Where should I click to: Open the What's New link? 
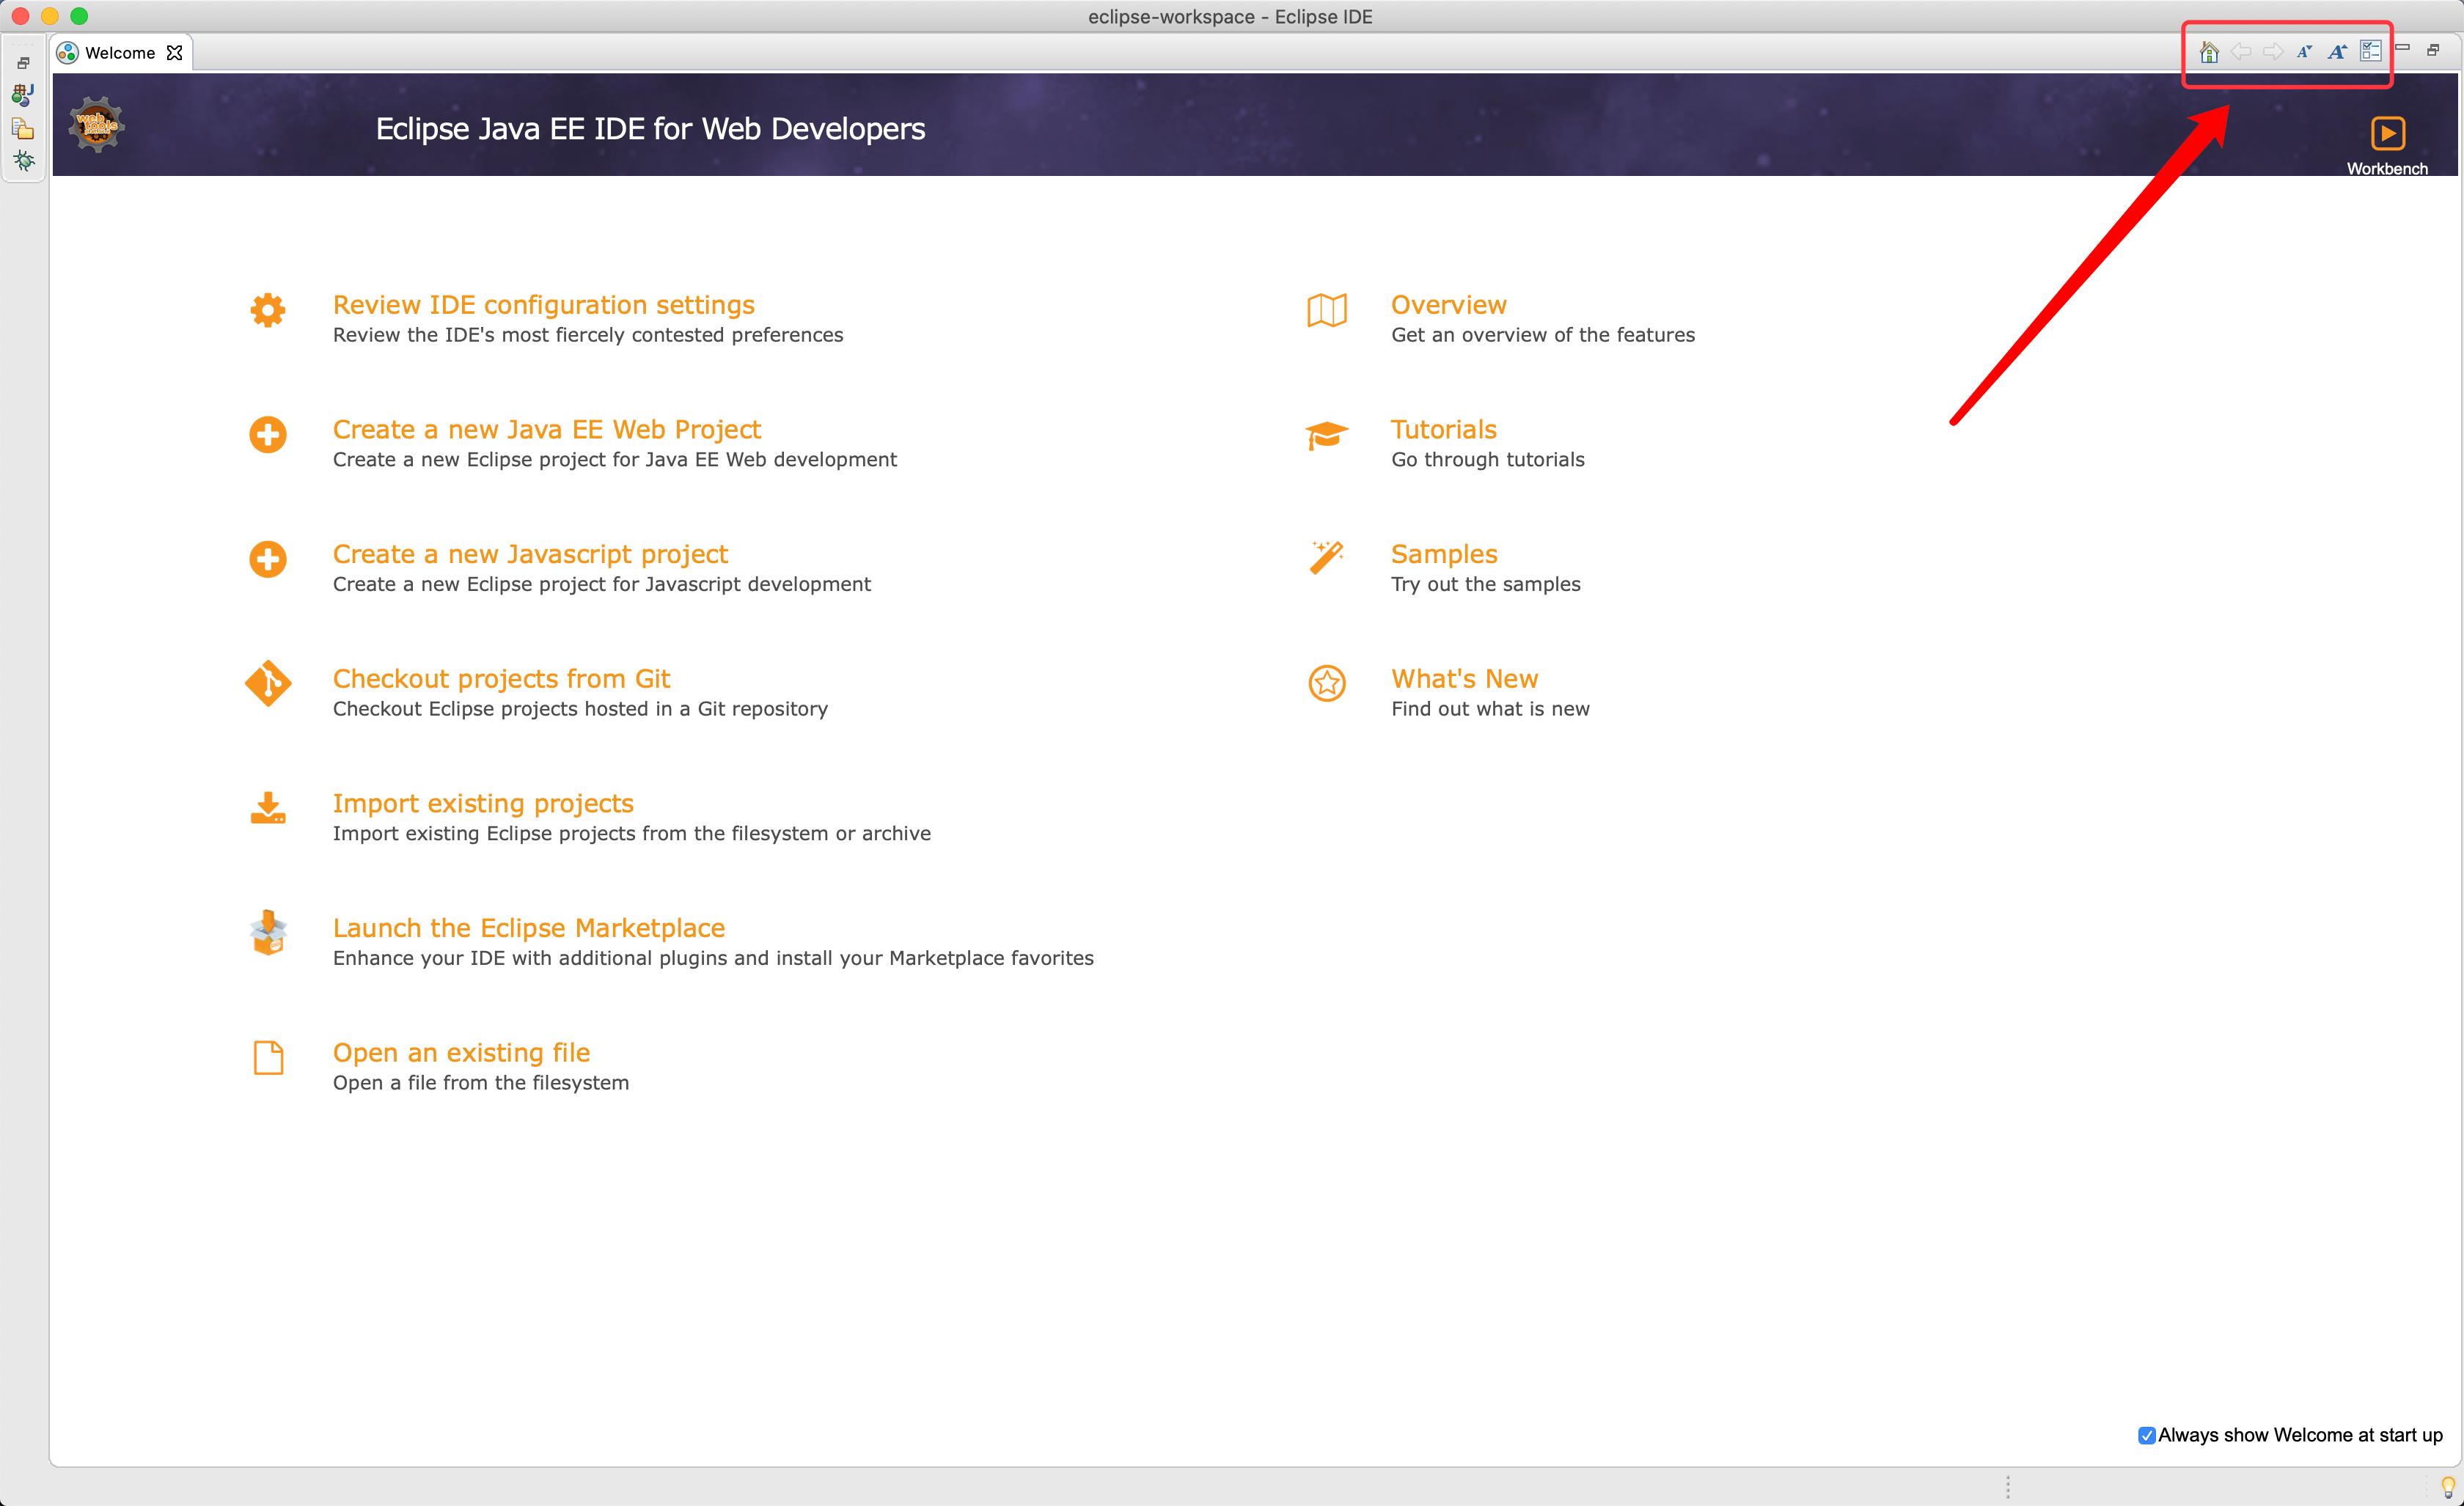click(1465, 679)
